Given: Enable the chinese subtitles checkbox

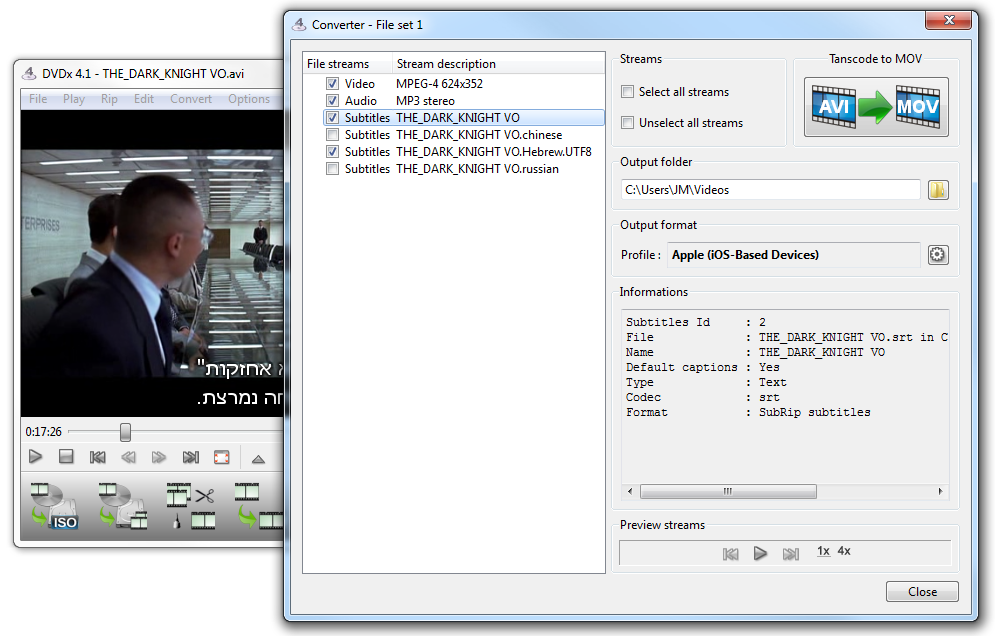Looking at the screenshot, I should [x=332, y=135].
